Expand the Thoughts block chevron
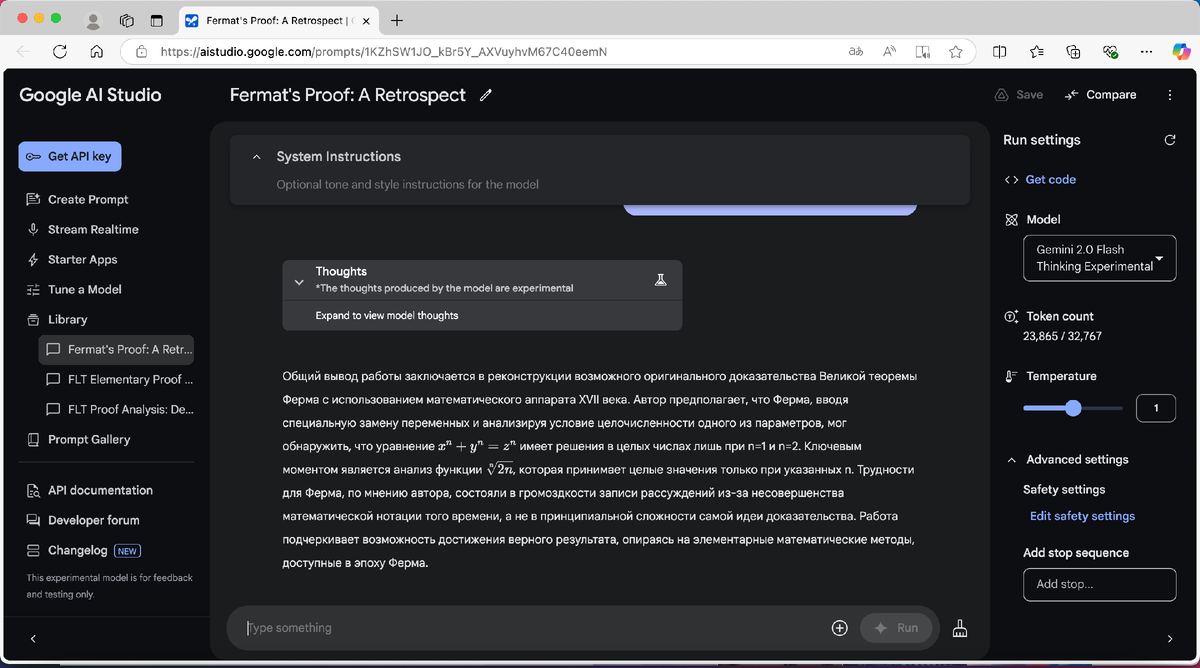 click(x=298, y=282)
